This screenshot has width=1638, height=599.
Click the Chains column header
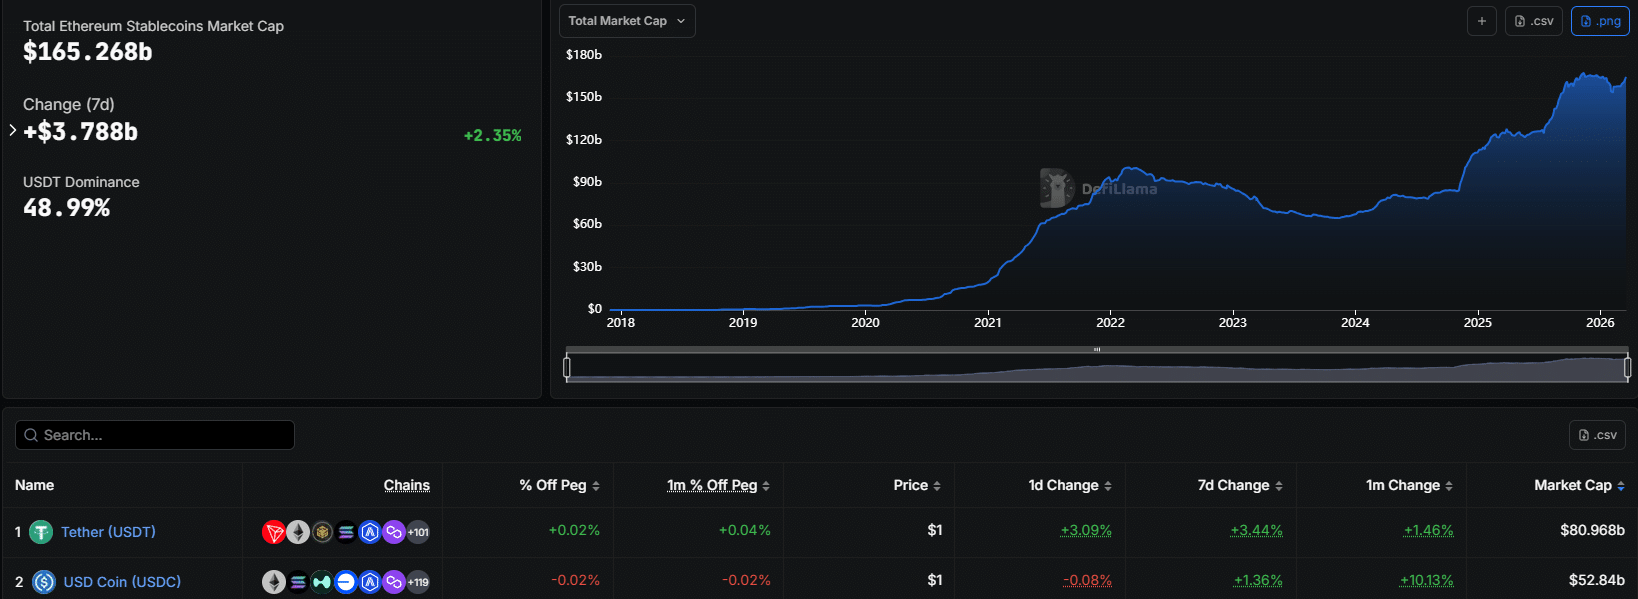(406, 485)
